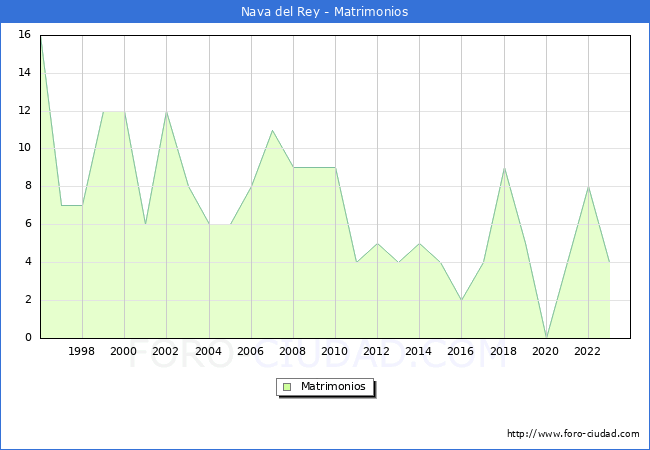Viewport: 650px width, 450px height.
Task: Click the 10 value on the y-axis
Action: pyautogui.click(x=24, y=148)
